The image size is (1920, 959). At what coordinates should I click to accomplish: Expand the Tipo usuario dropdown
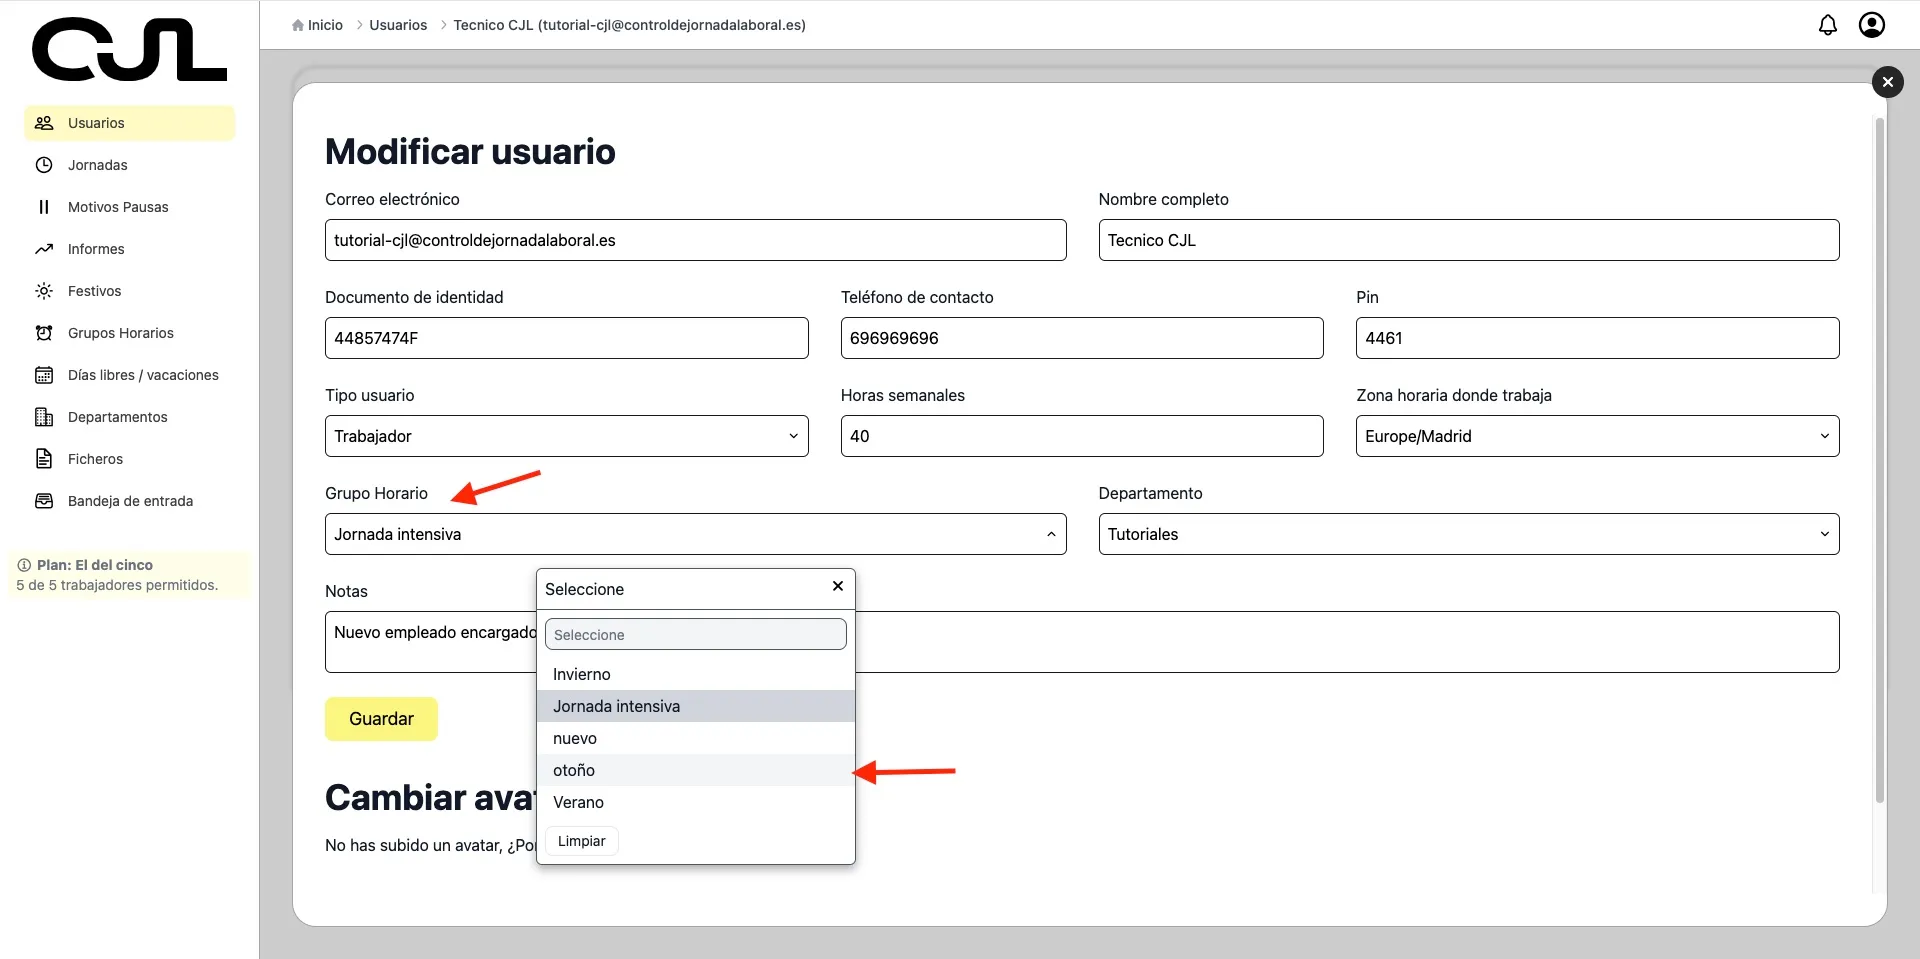click(566, 436)
